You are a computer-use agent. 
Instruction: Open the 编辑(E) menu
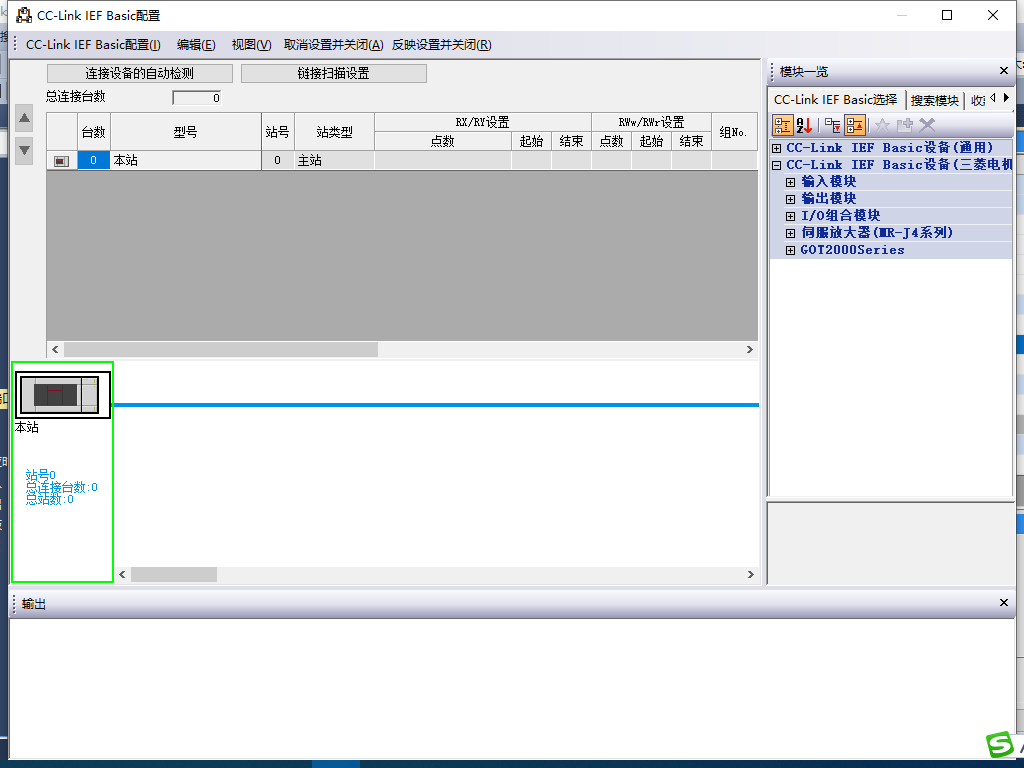click(x=196, y=45)
